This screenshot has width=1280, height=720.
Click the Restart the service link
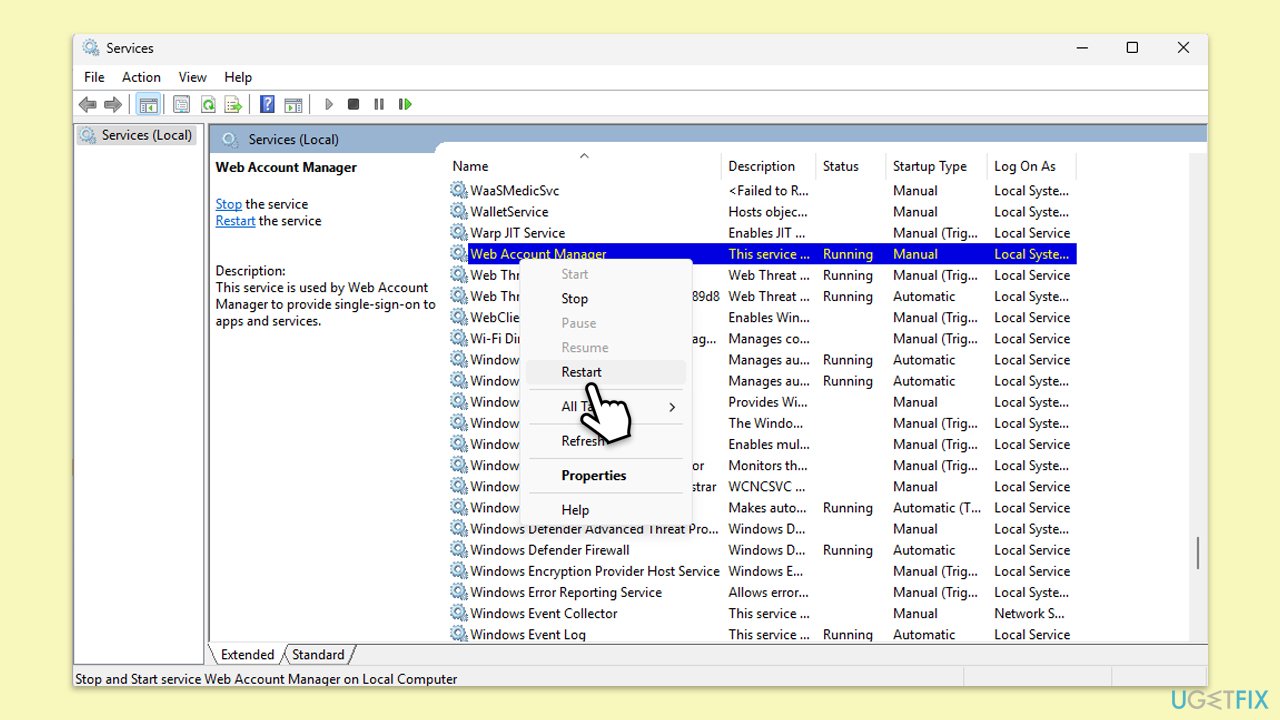tap(235, 221)
